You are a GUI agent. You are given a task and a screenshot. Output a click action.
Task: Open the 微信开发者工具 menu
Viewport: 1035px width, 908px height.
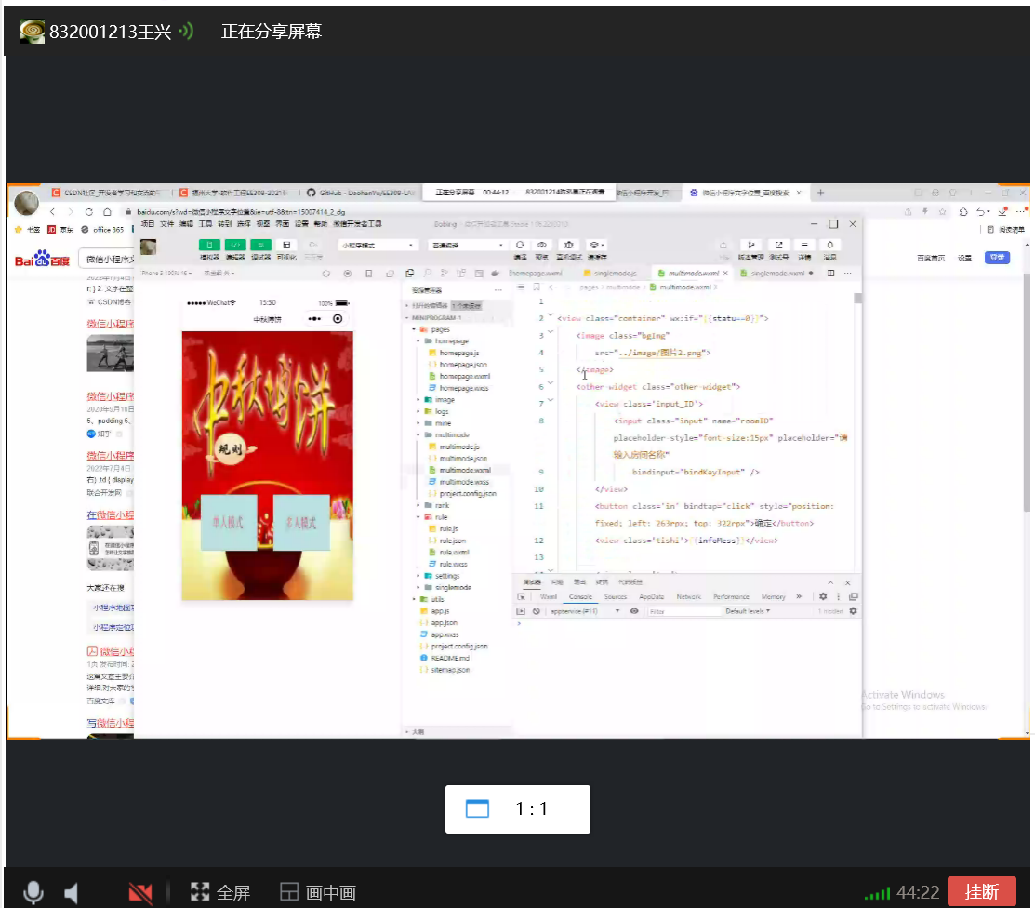pos(357,224)
